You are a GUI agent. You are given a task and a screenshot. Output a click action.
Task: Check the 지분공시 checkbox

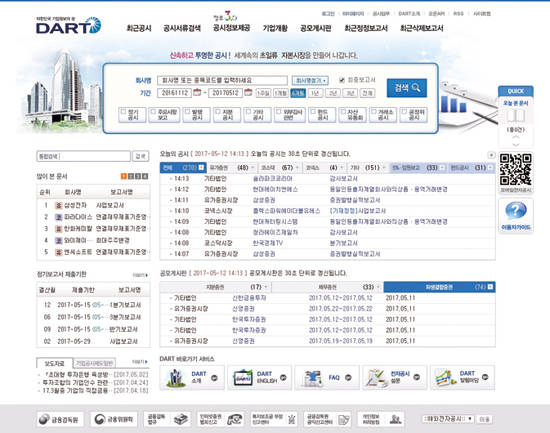coord(218,112)
